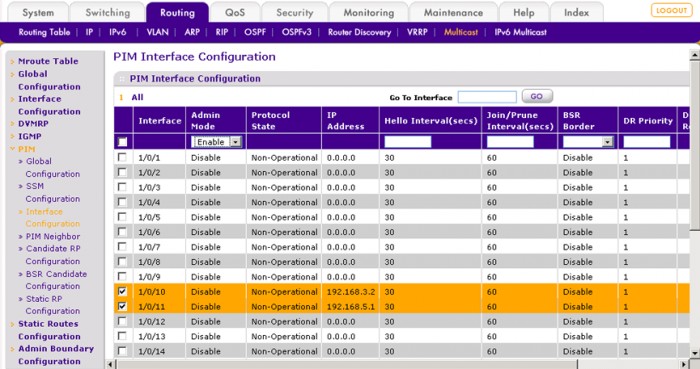This screenshot has height=369, width=700.
Task: Open Routing Table submenu
Action: pos(44,32)
